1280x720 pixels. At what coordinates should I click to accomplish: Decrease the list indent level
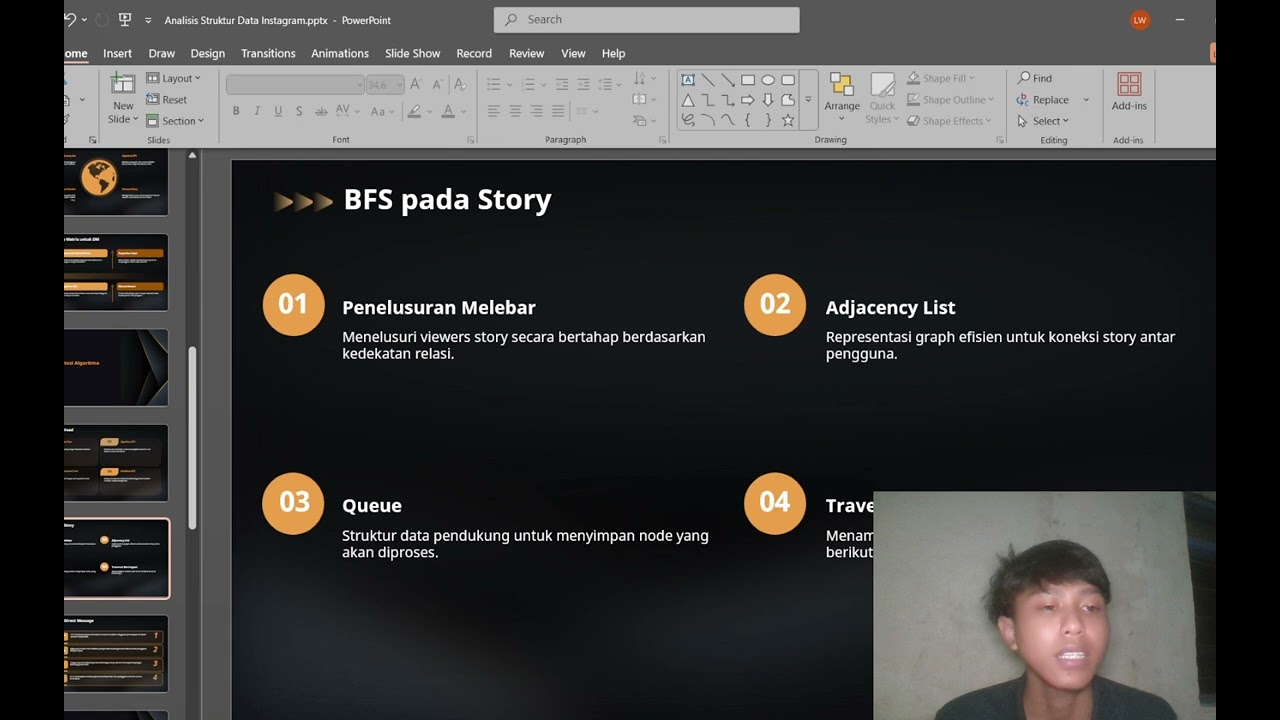coord(562,85)
